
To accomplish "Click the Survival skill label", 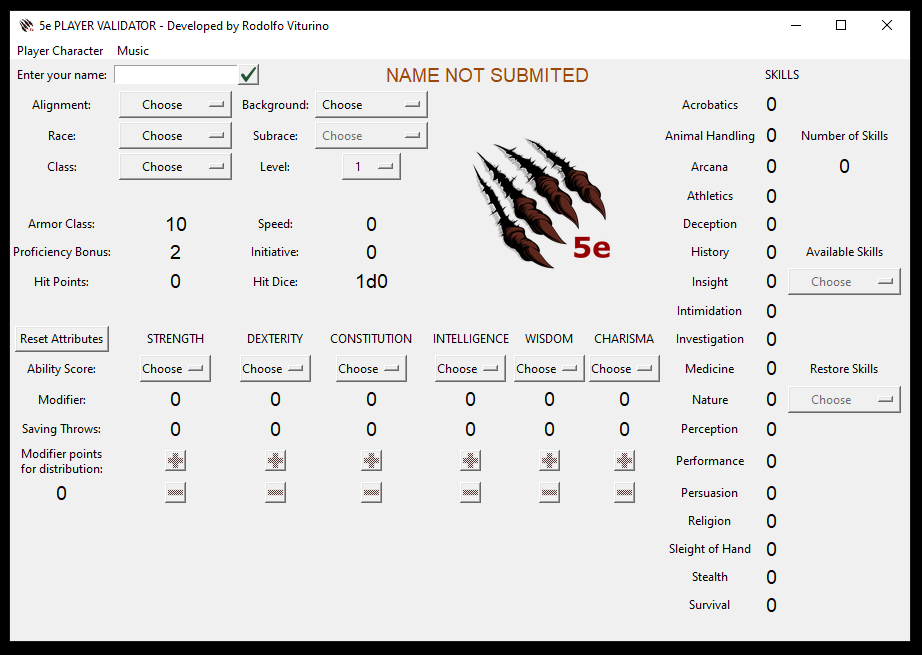I will tap(709, 605).
